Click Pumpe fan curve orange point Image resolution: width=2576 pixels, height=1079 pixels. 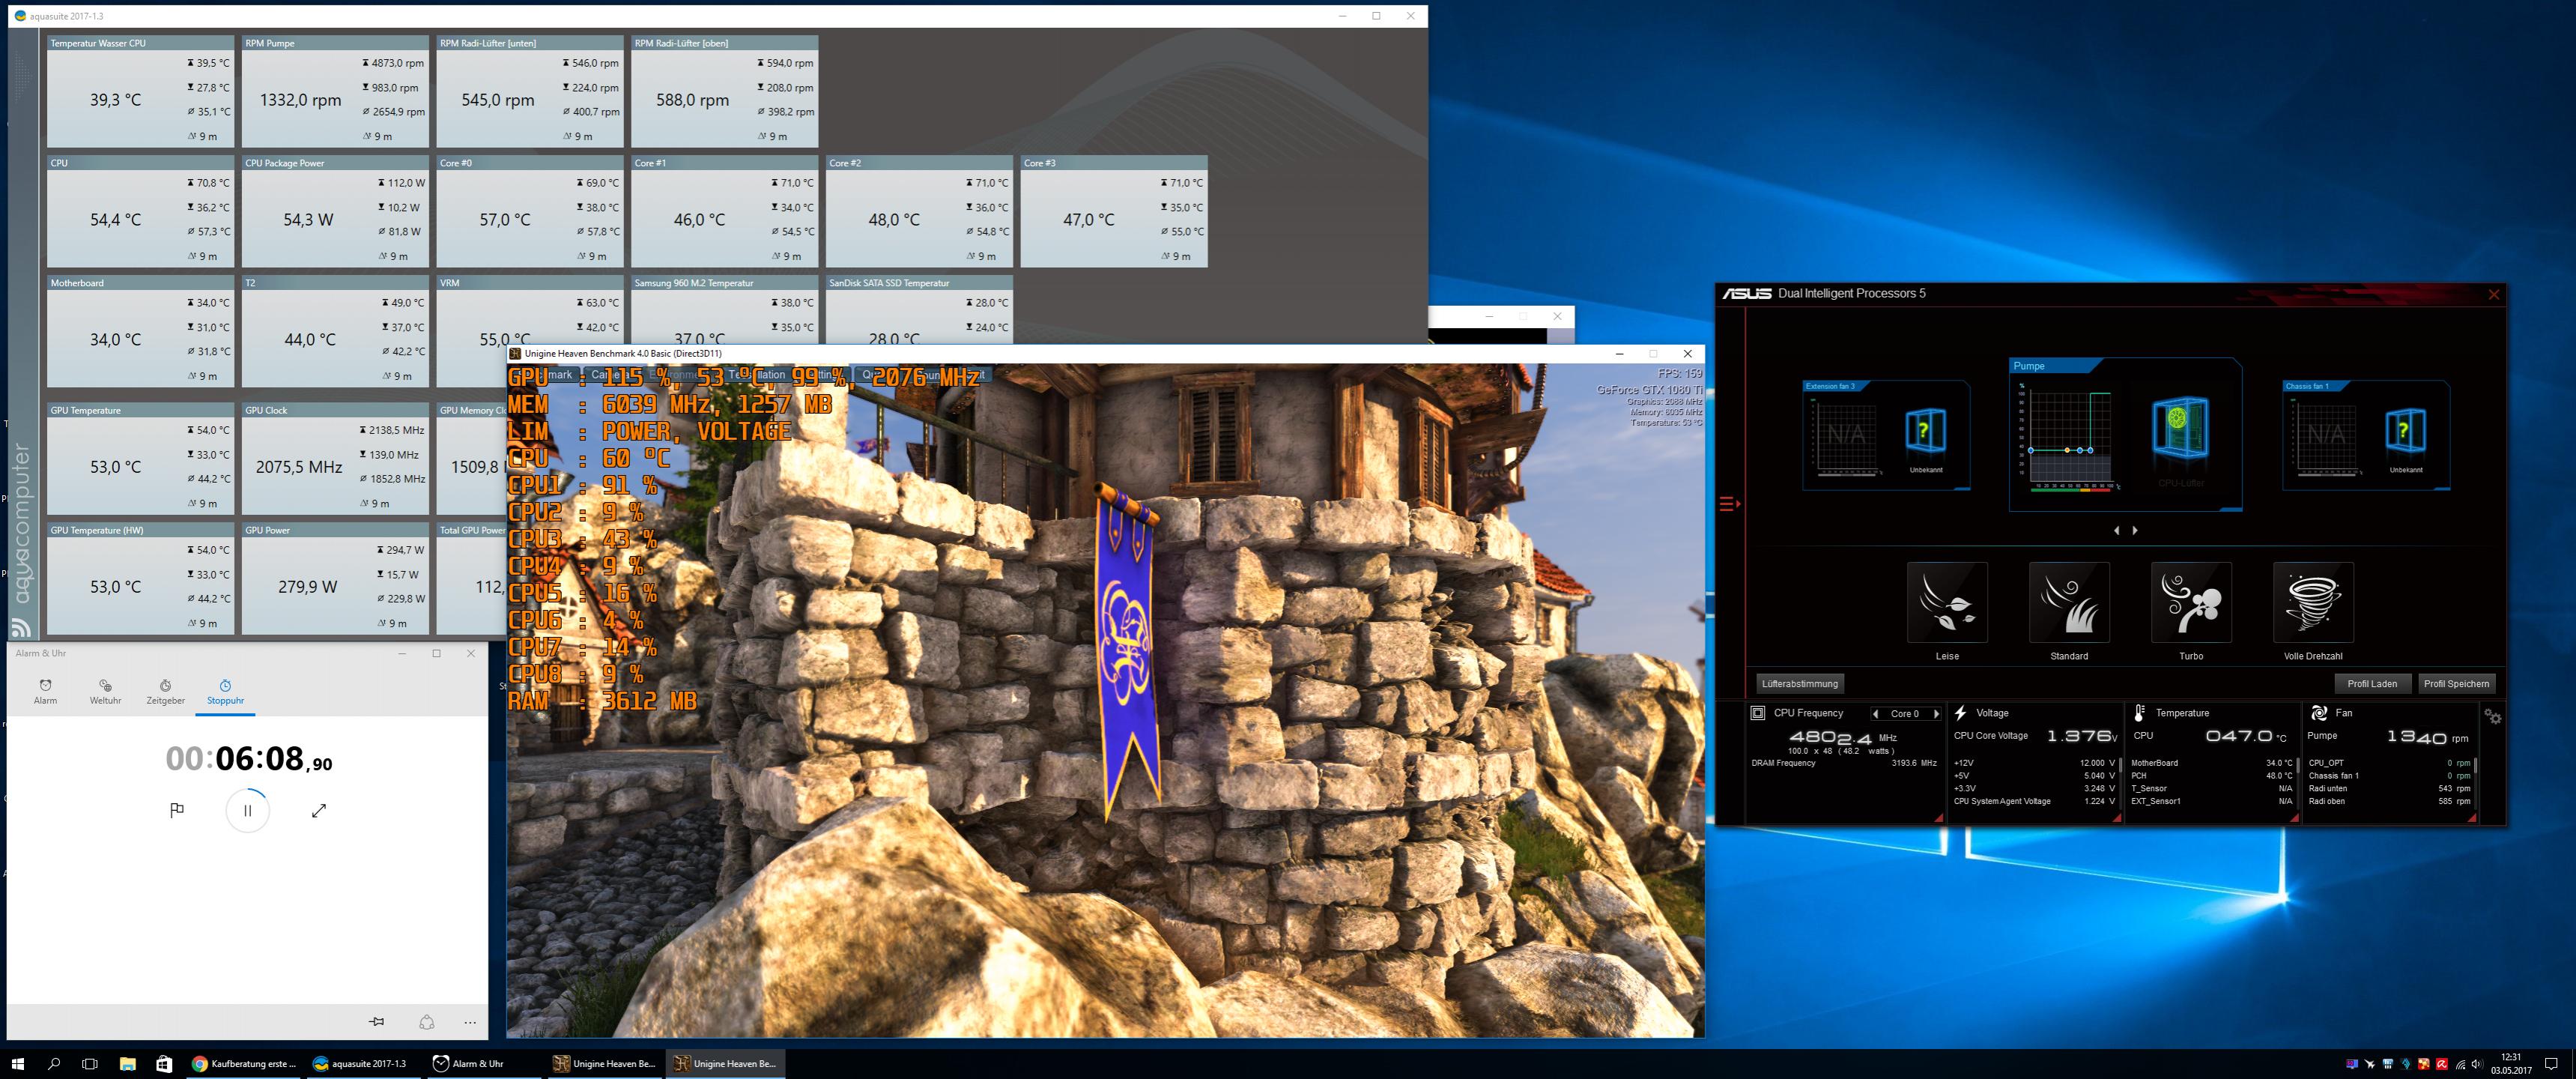(2067, 450)
